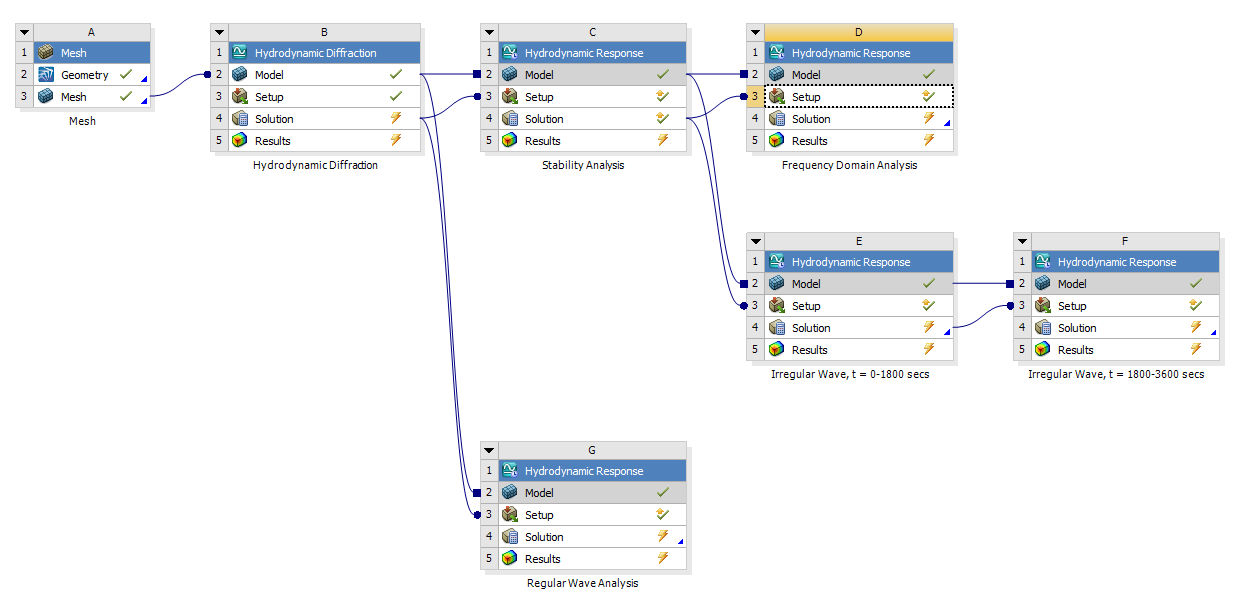Viewport: 1249px width, 608px height.
Task: Click the Solution icon in Stability Analysis system C
Action: [x=510, y=119]
